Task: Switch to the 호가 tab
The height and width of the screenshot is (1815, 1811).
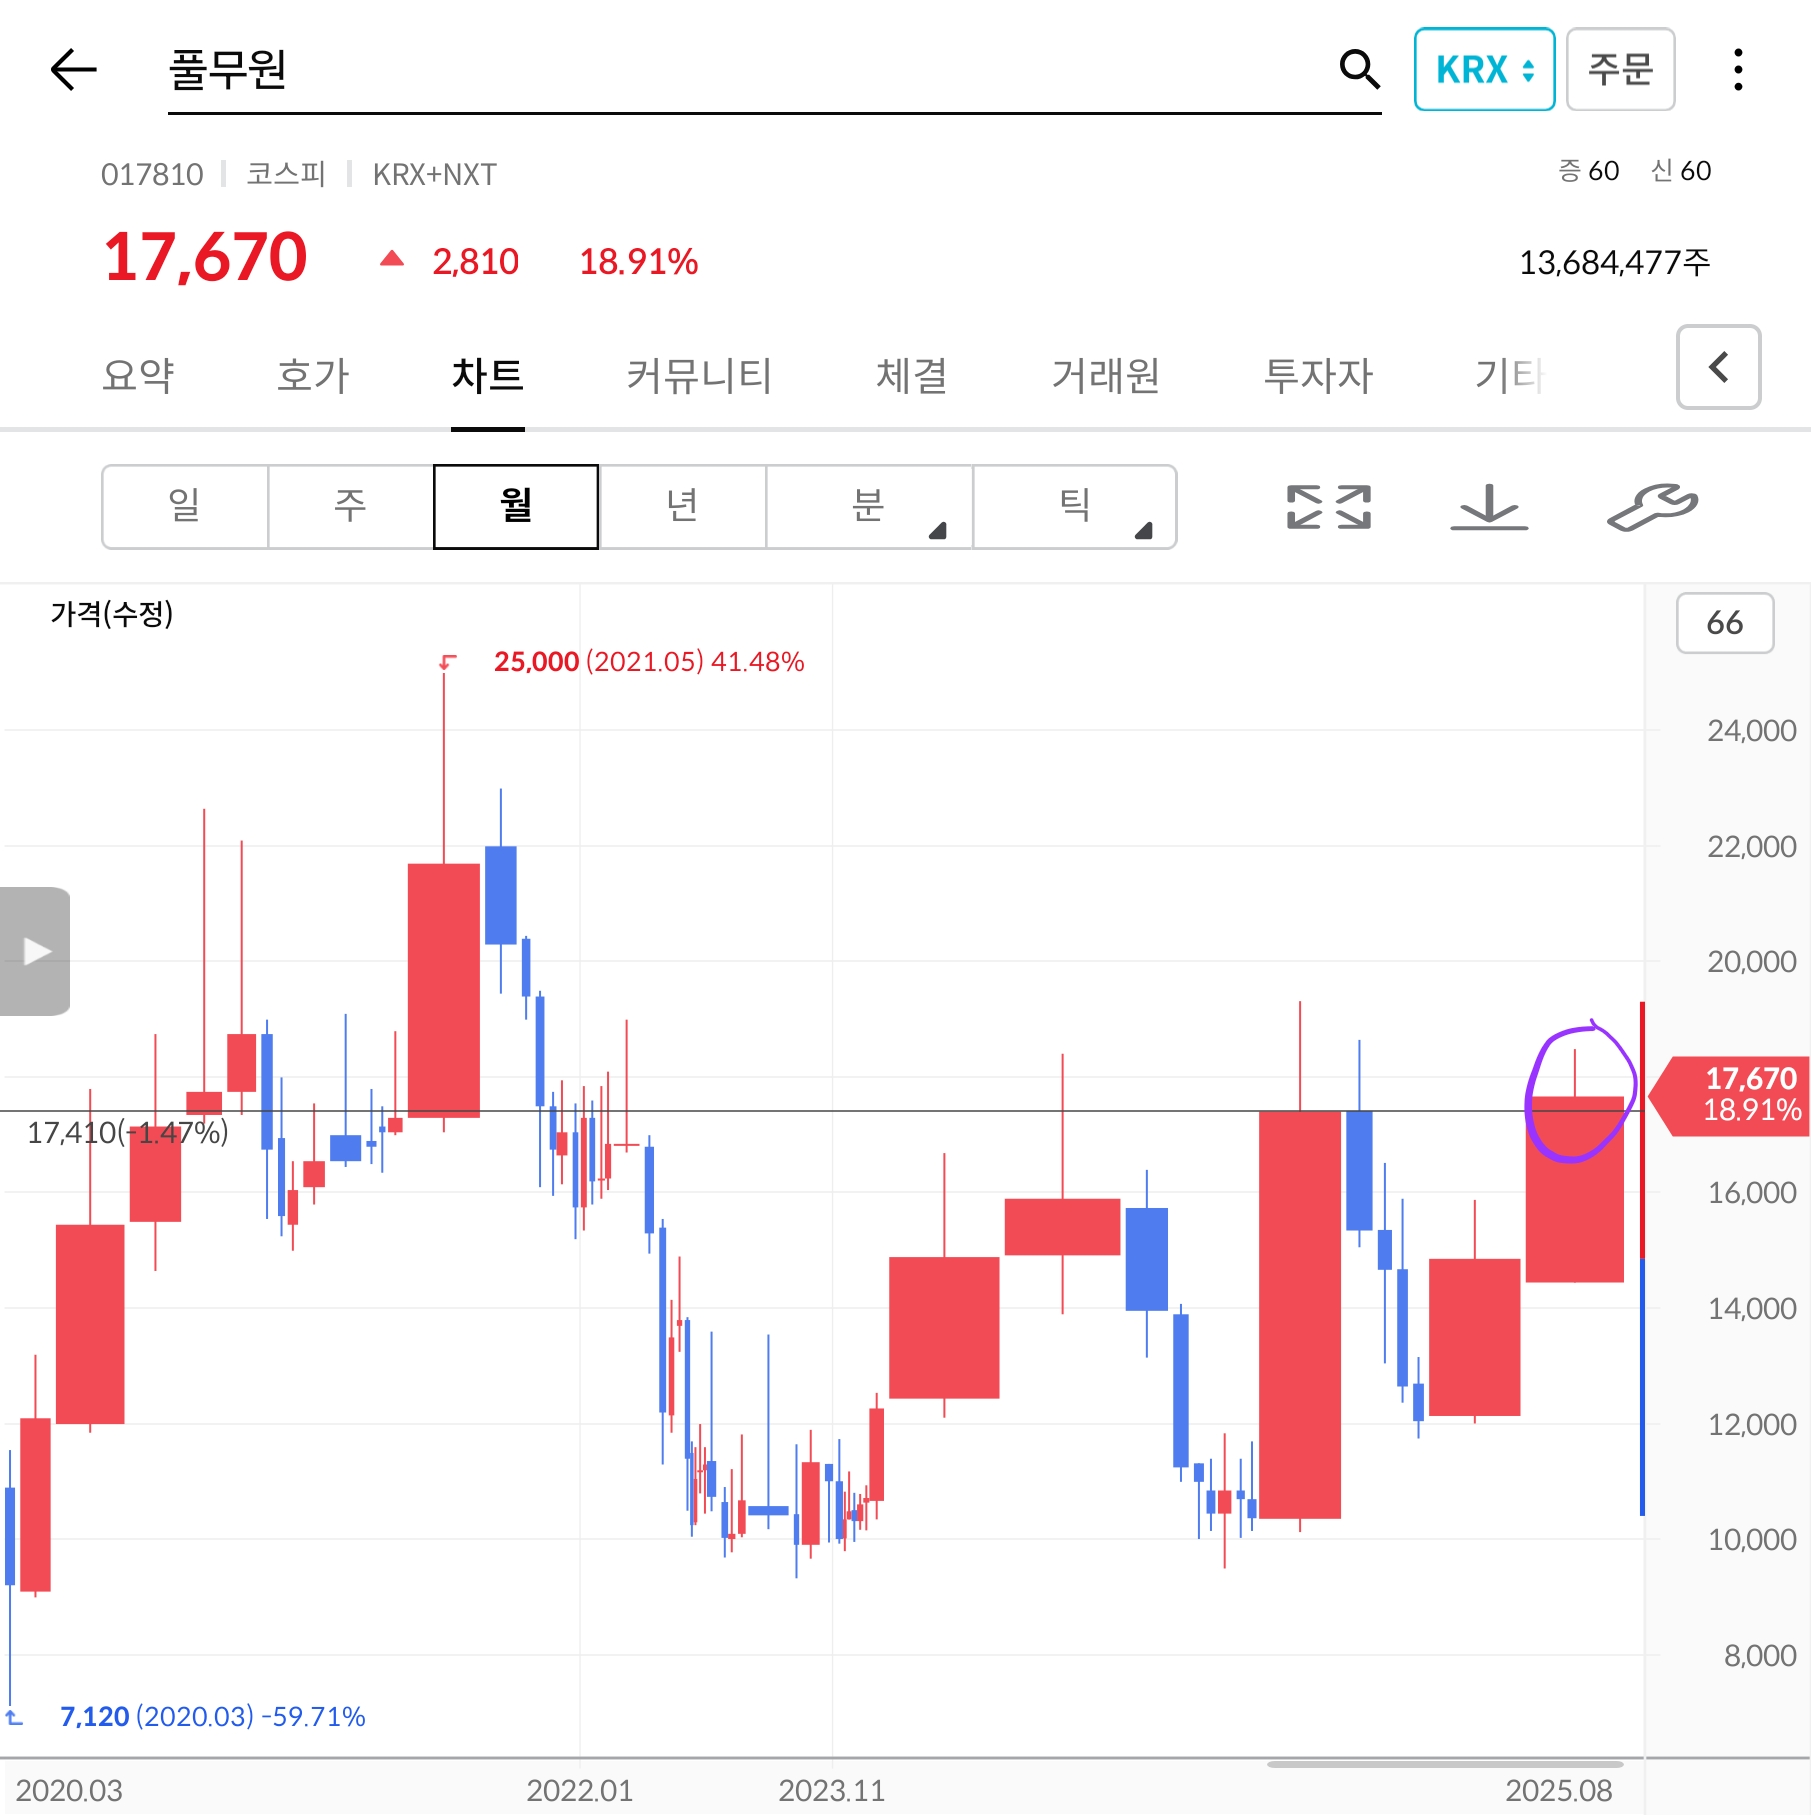Action: [x=313, y=376]
